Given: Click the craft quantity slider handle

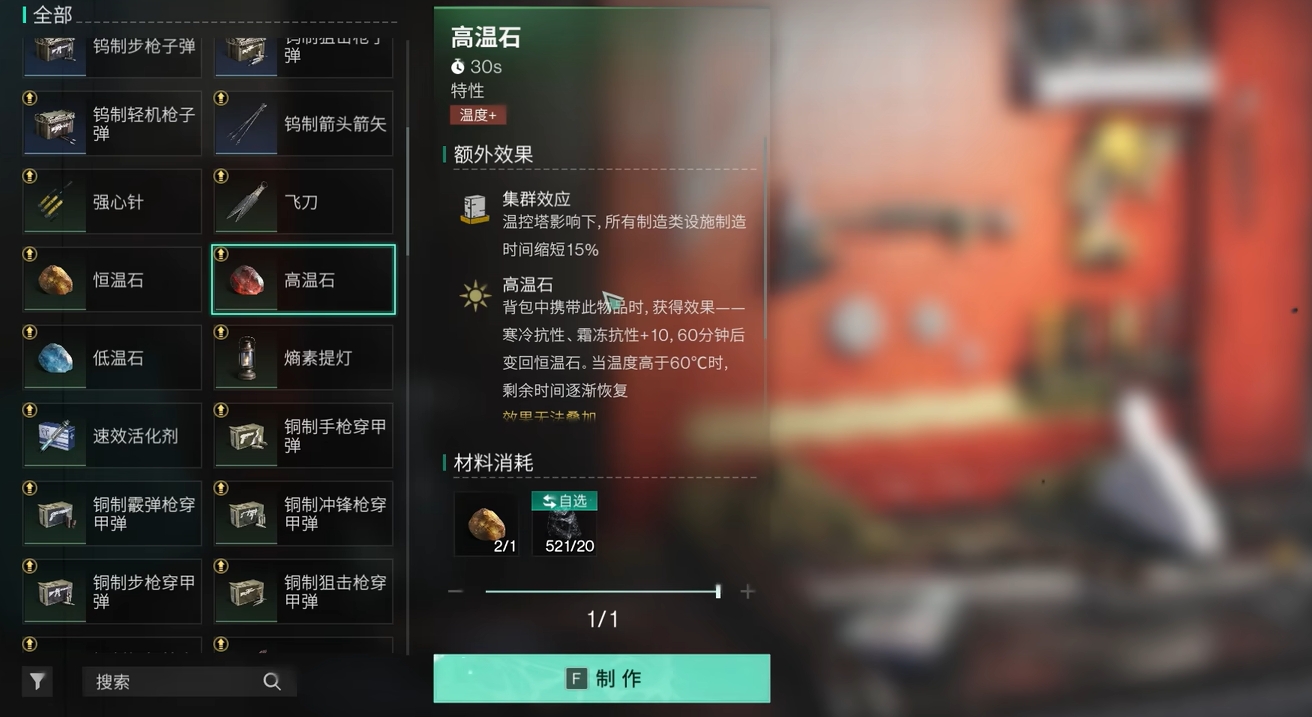Looking at the screenshot, I should 718,592.
